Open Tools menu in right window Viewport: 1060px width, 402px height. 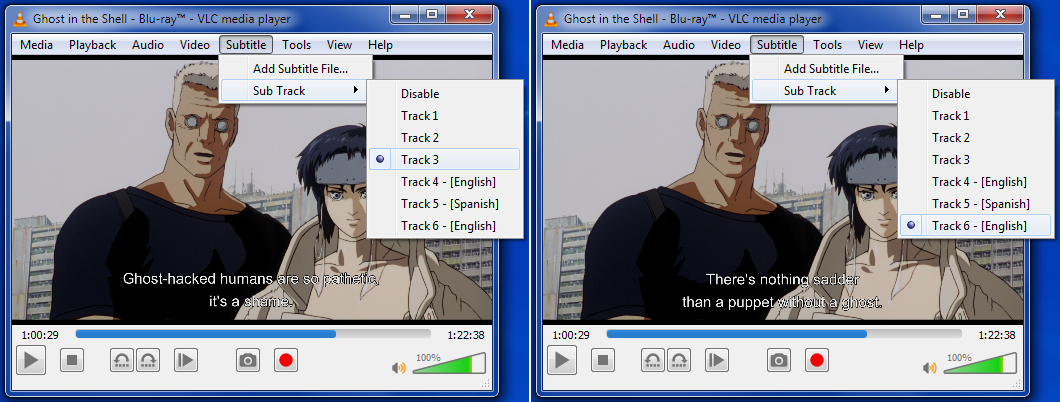827,45
